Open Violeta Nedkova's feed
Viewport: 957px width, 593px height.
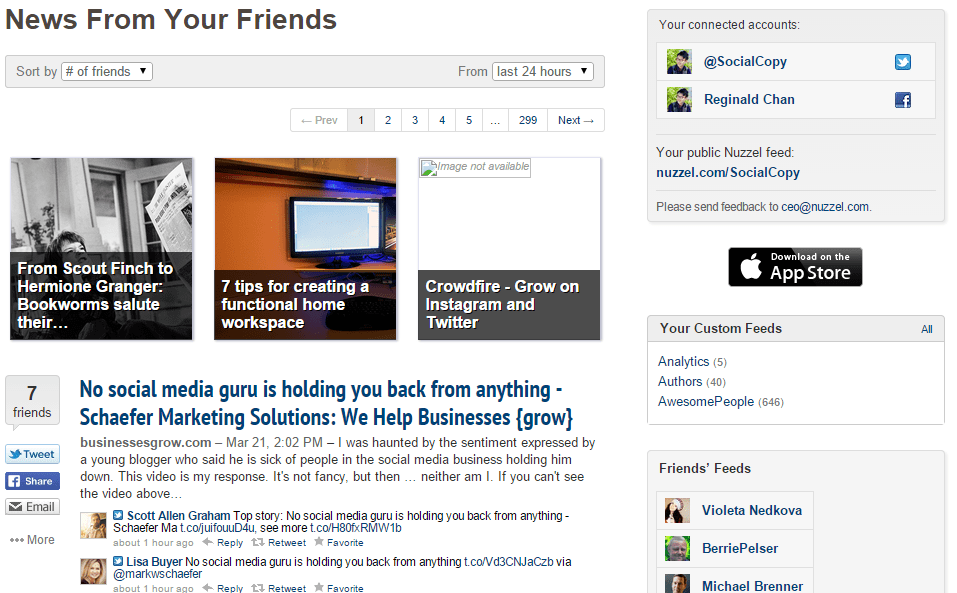pyautogui.click(x=752, y=511)
